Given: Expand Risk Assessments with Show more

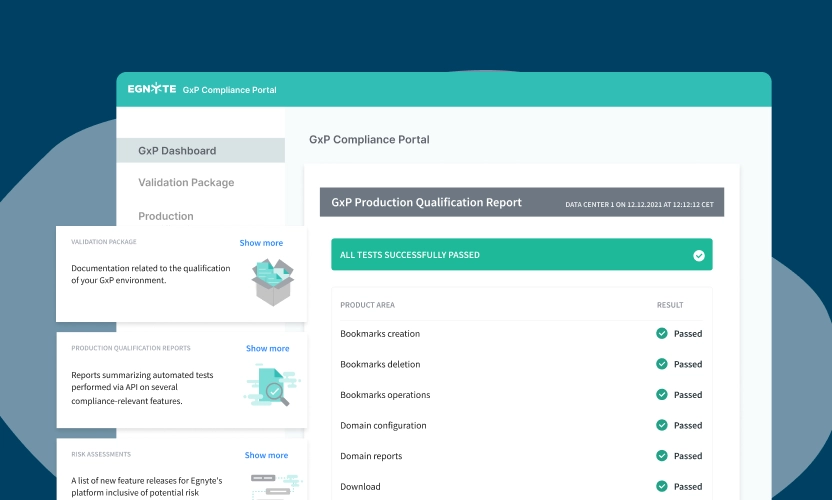Looking at the screenshot, I should [x=266, y=455].
